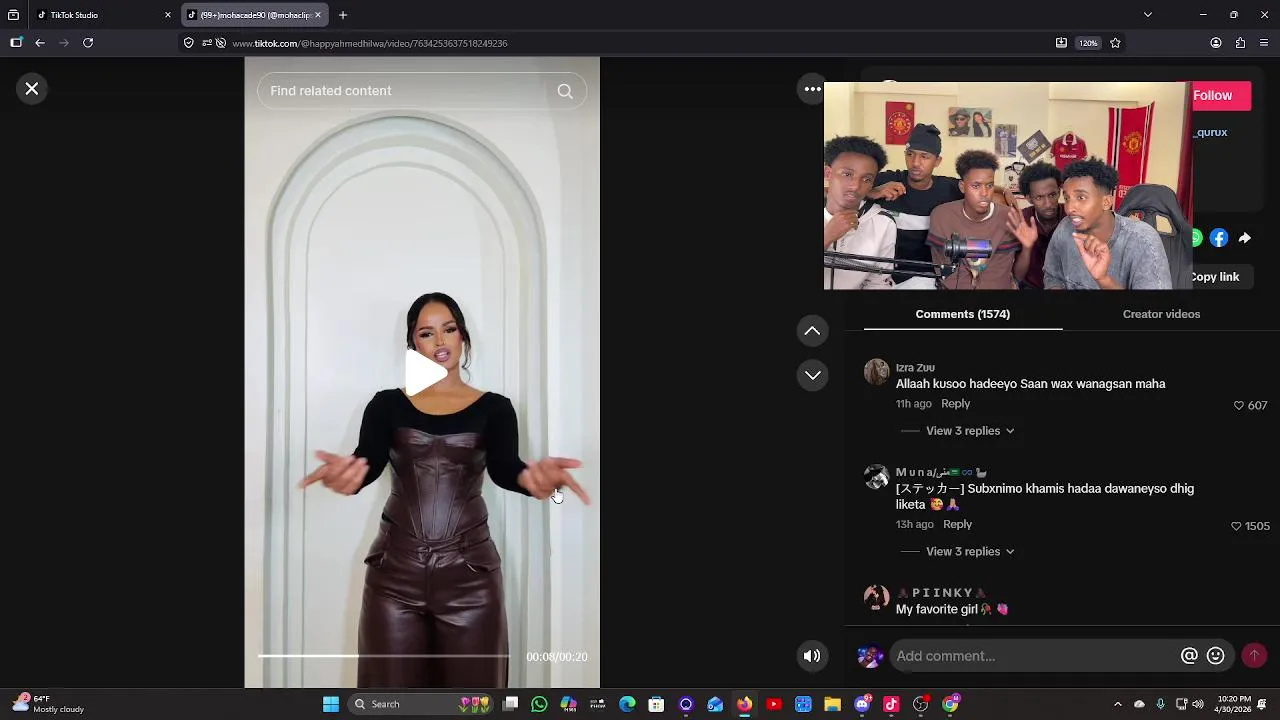This screenshot has height=720, width=1280.
Task: Go back with the browser back arrow
Action: 40,43
